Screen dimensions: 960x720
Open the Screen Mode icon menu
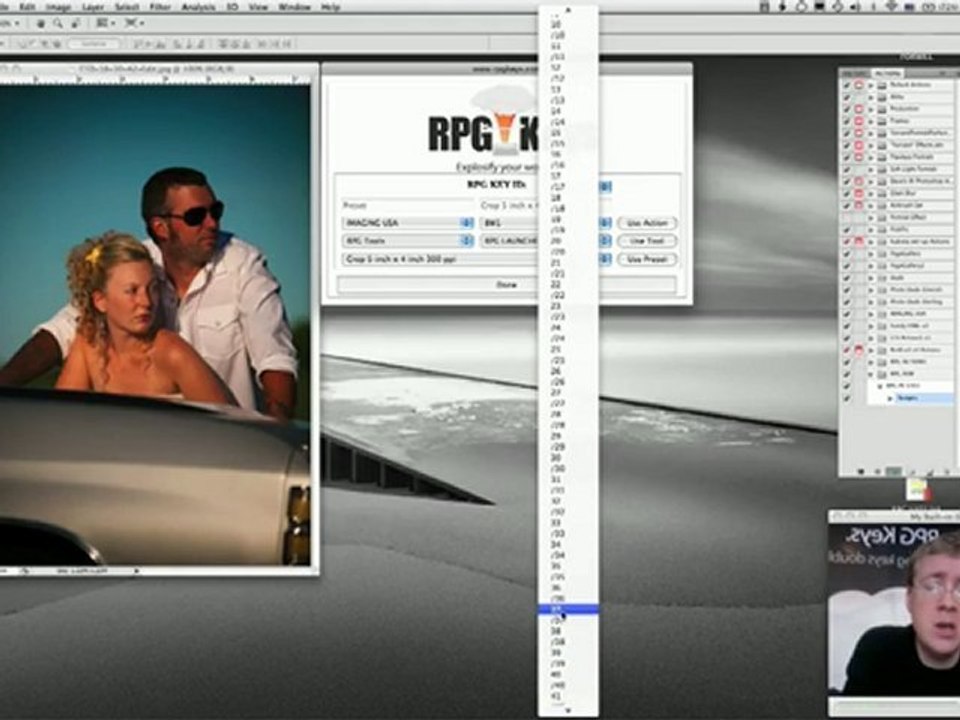[134, 23]
